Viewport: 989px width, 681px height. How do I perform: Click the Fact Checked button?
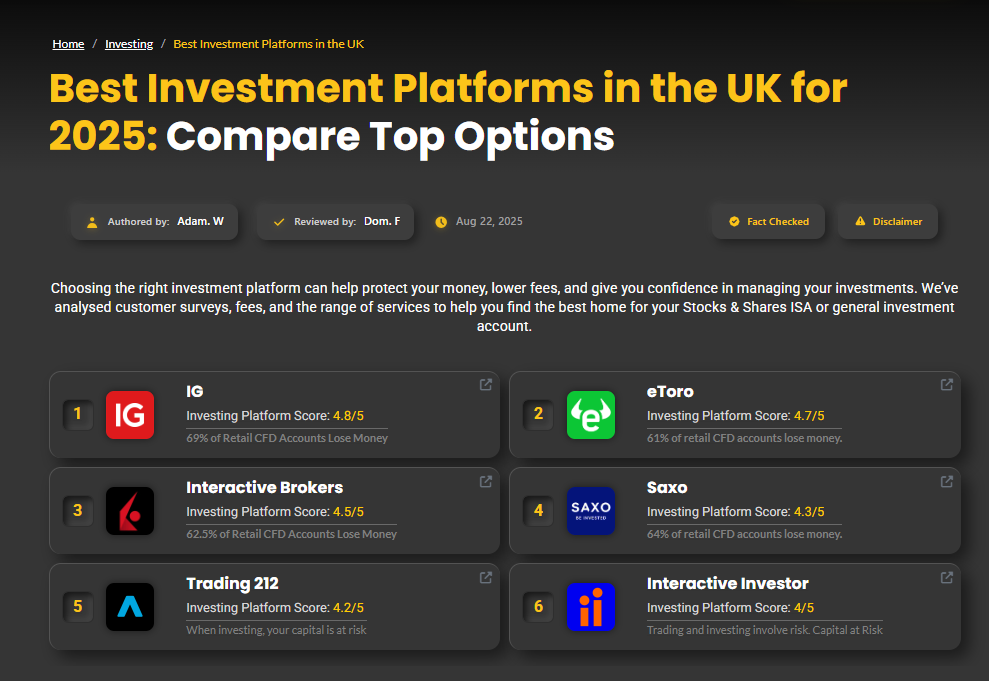768,221
